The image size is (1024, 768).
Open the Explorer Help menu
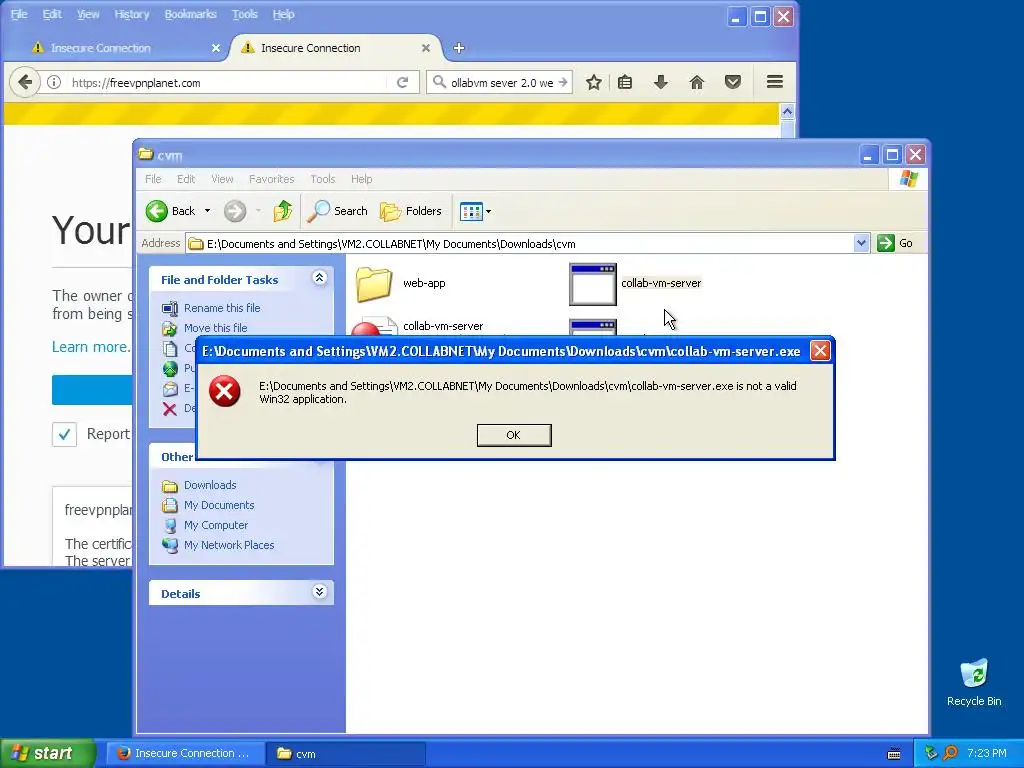pos(361,179)
